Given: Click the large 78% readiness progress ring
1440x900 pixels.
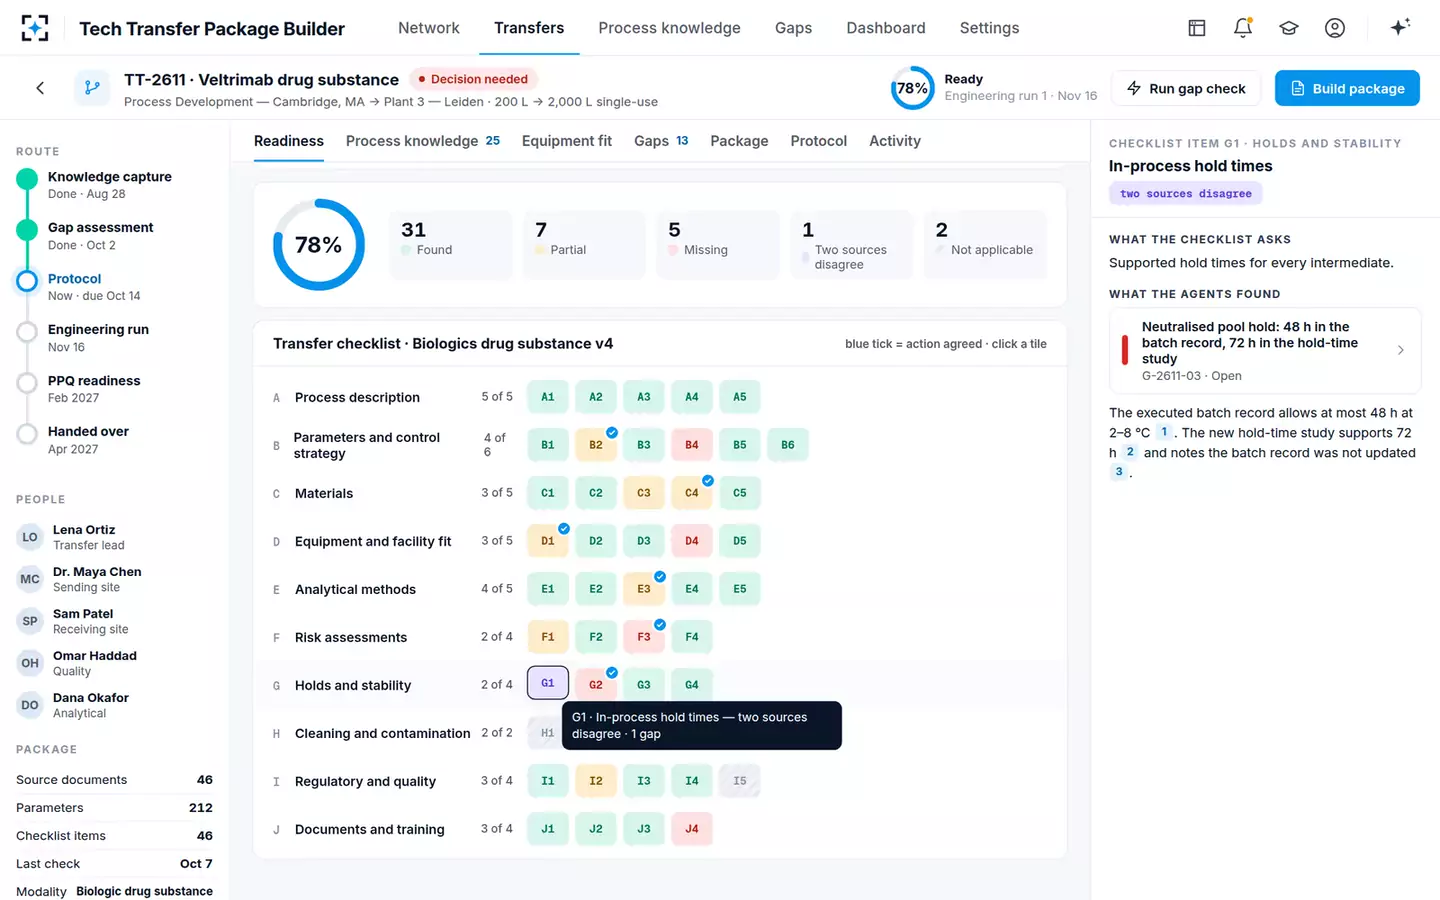Looking at the screenshot, I should coord(319,245).
